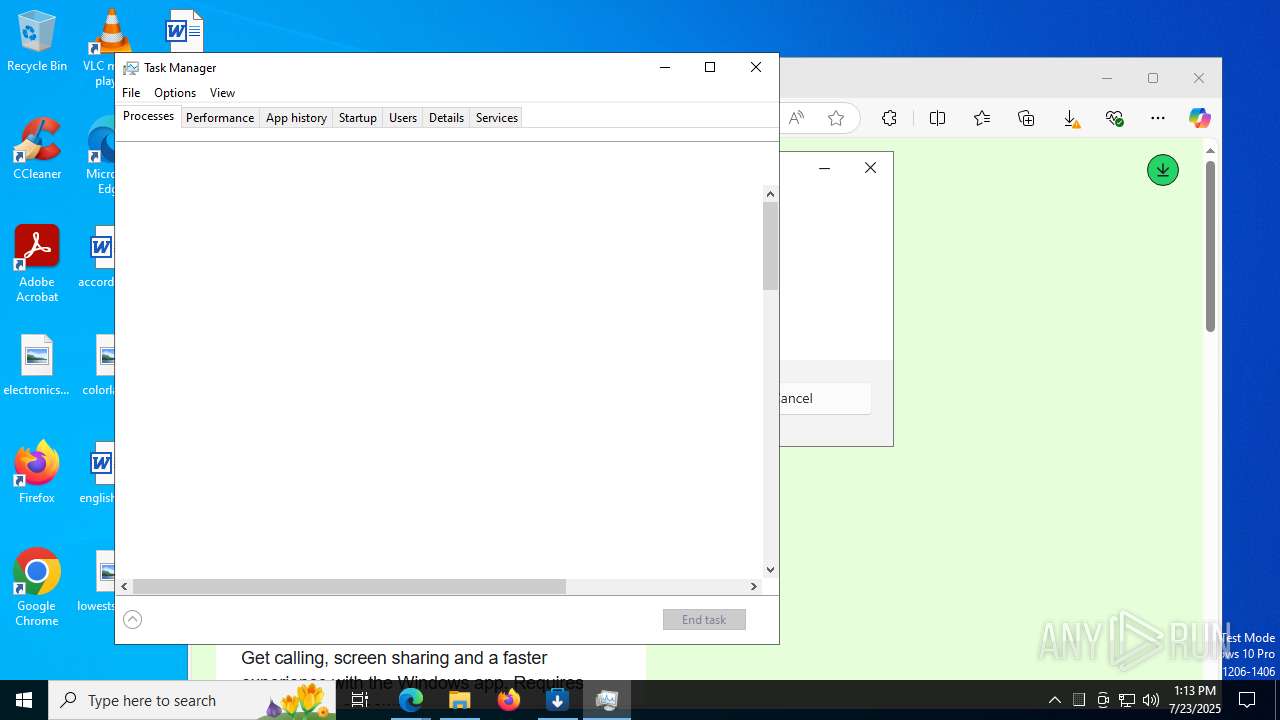
Task: Click the Task Manager scroll up arrow
Action: click(x=770, y=194)
